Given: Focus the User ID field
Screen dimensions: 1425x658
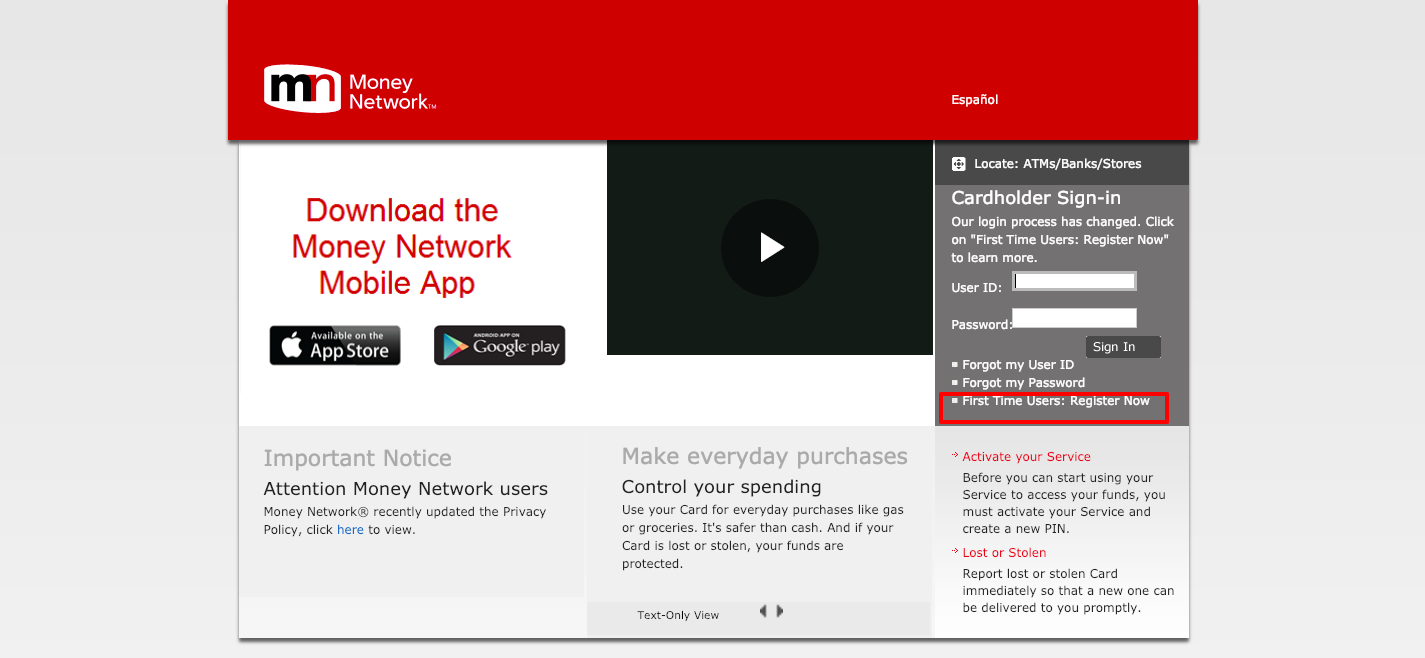Looking at the screenshot, I should [1074, 281].
